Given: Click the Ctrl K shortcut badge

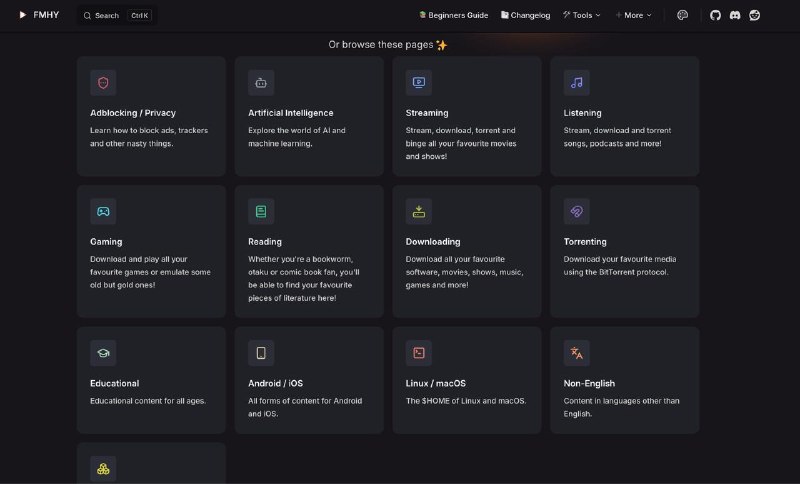Looking at the screenshot, I should tap(139, 15).
